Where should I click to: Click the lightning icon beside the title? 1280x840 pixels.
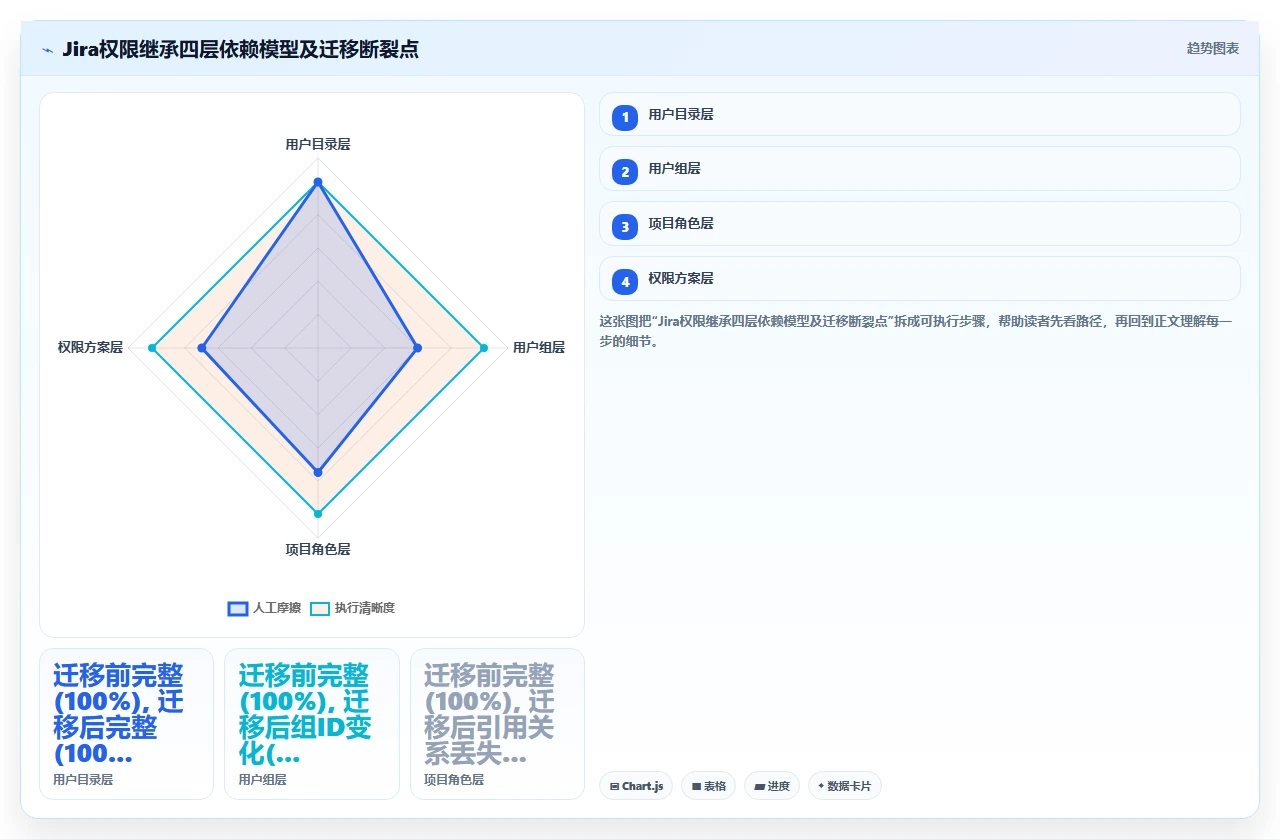pos(47,49)
